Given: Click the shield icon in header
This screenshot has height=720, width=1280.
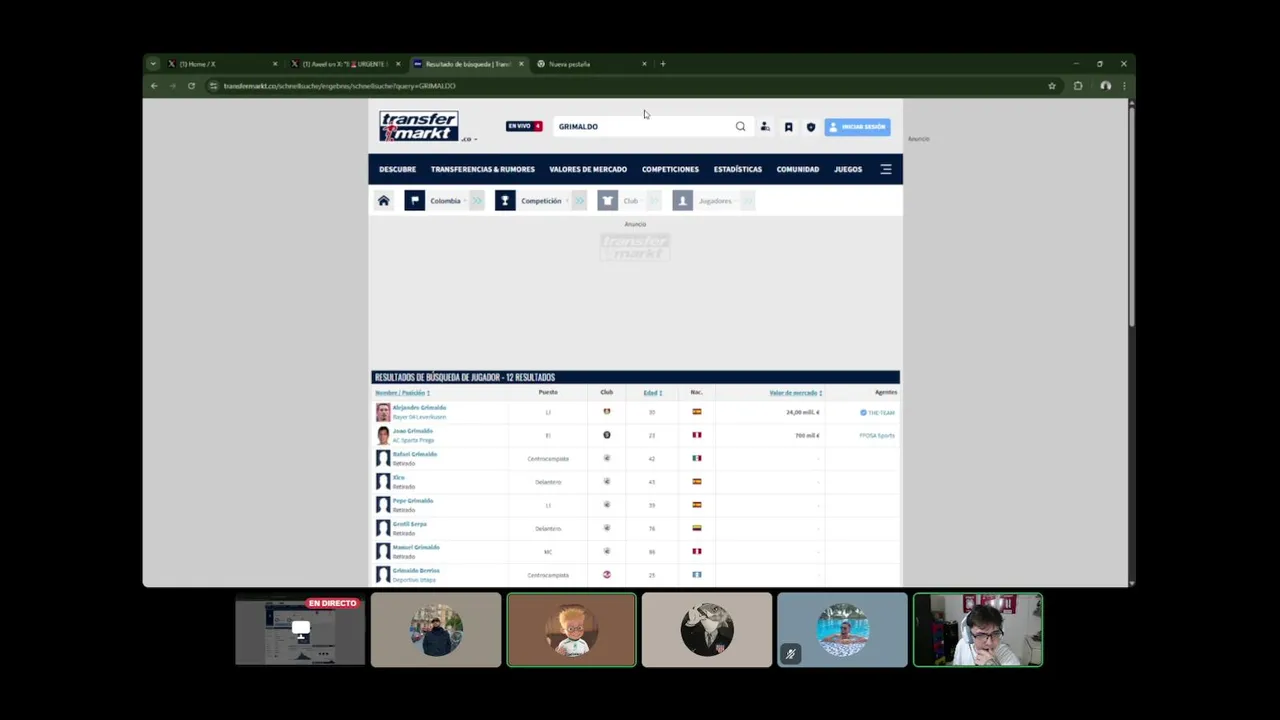Looking at the screenshot, I should tap(811, 127).
